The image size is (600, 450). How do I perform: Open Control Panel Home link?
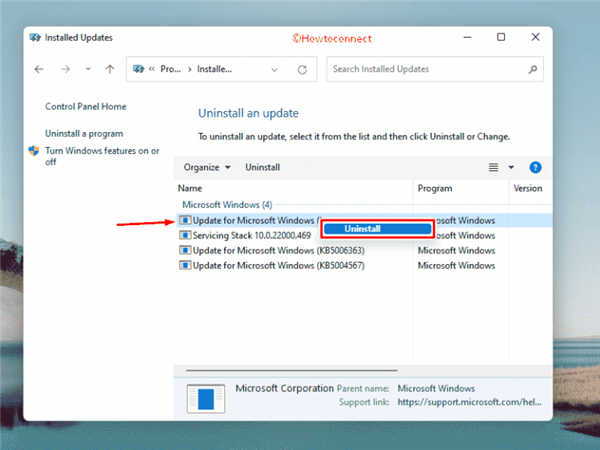coord(86,106)
